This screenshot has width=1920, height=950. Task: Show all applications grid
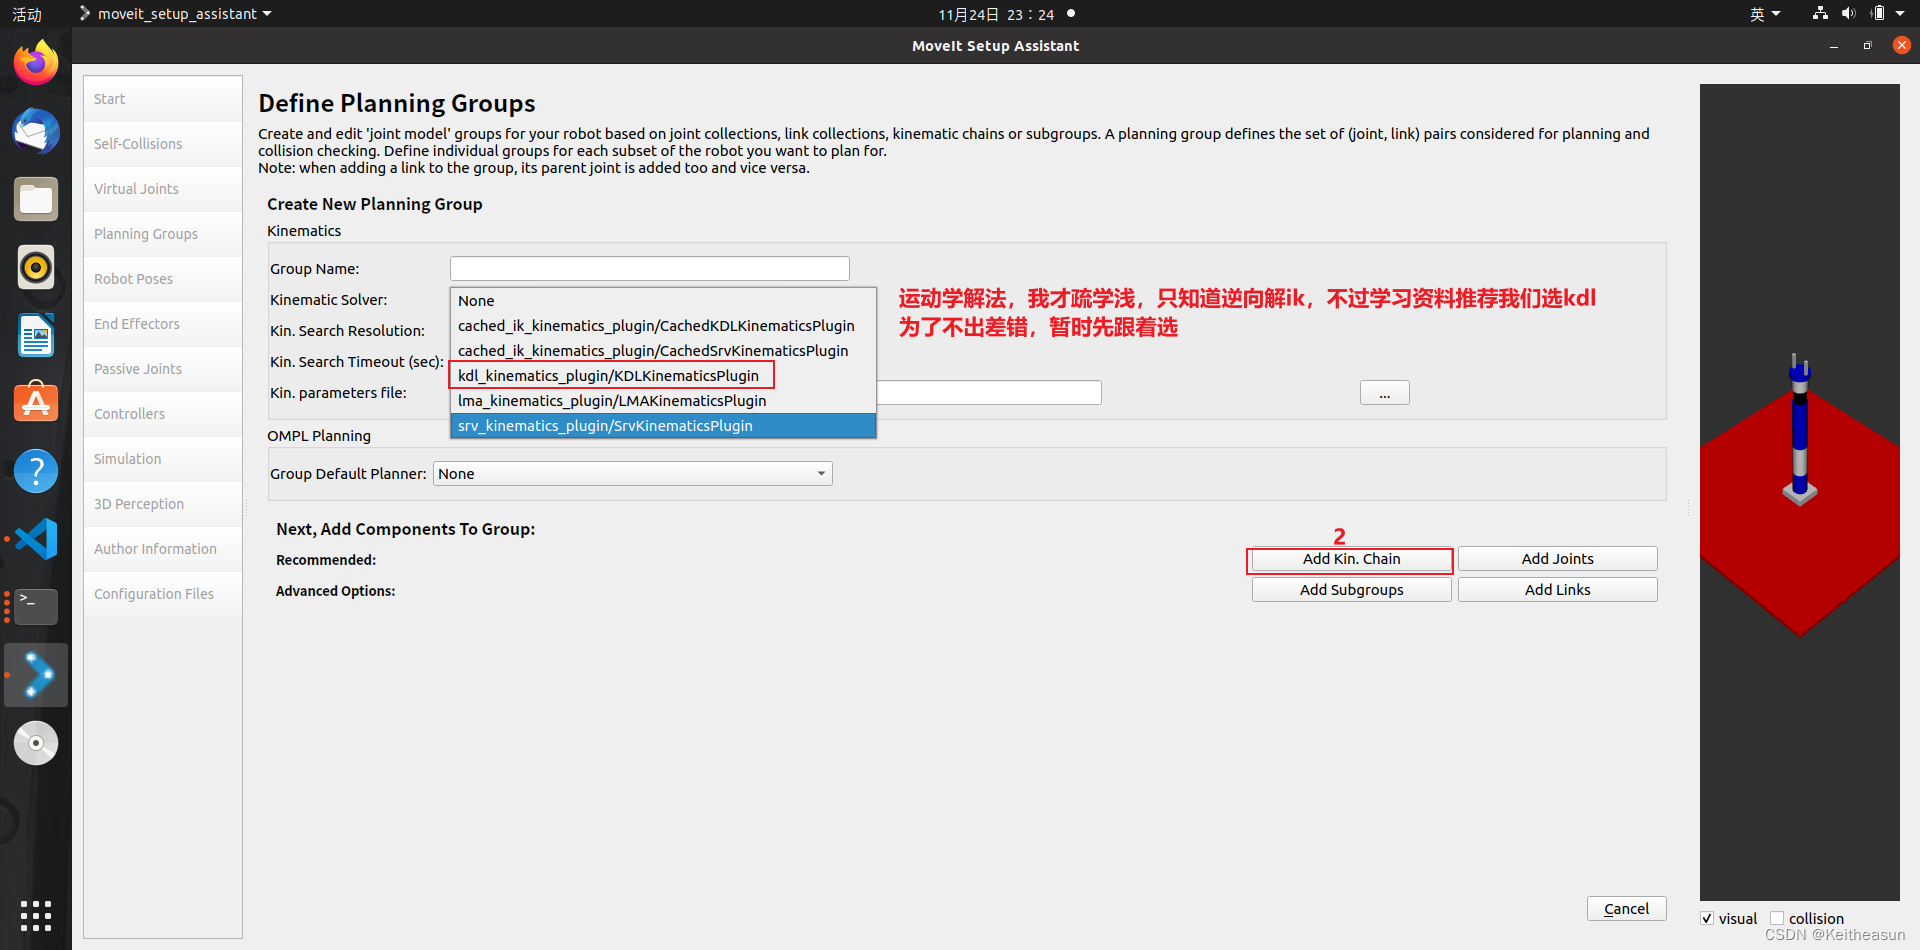(x=36, y=915)
